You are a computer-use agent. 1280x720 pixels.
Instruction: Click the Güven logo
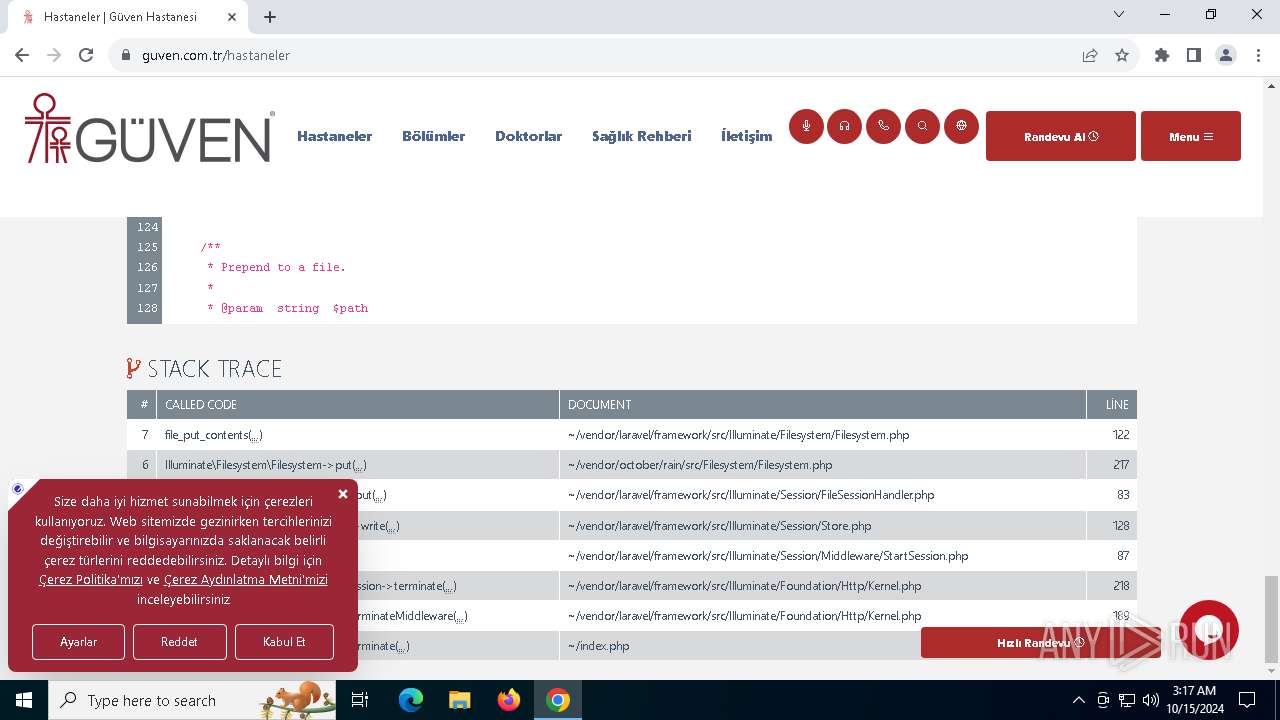point(150,128)
